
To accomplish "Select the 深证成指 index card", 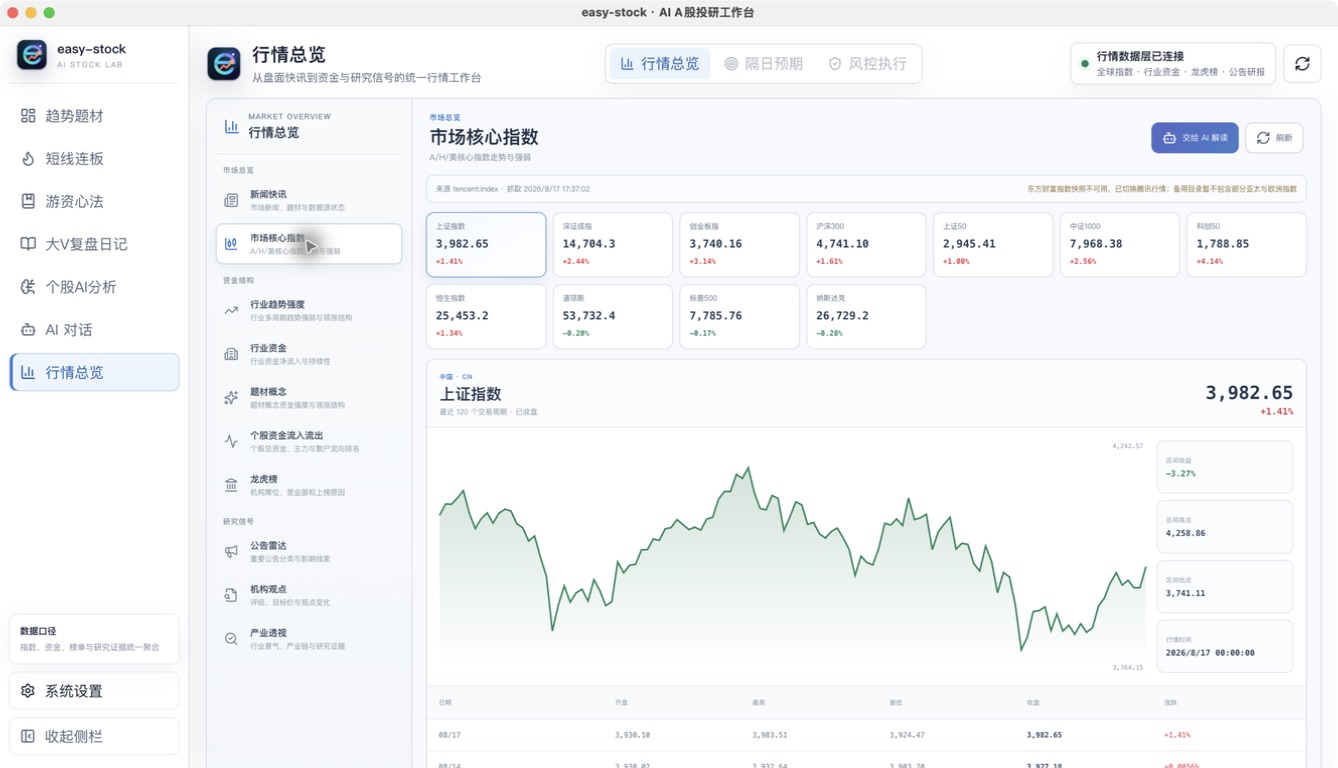I will (613, 244).
